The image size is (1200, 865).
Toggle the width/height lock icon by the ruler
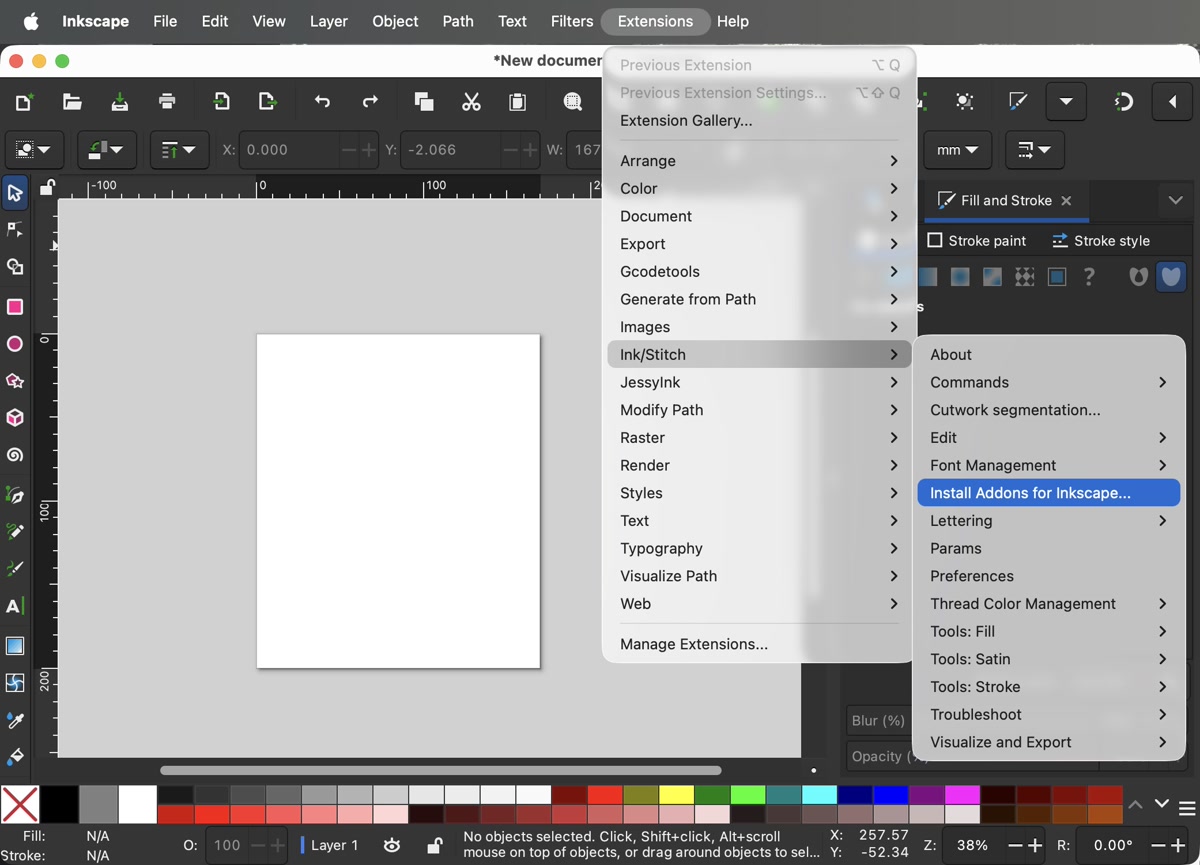pyautogui.click(x=47, y=187)
